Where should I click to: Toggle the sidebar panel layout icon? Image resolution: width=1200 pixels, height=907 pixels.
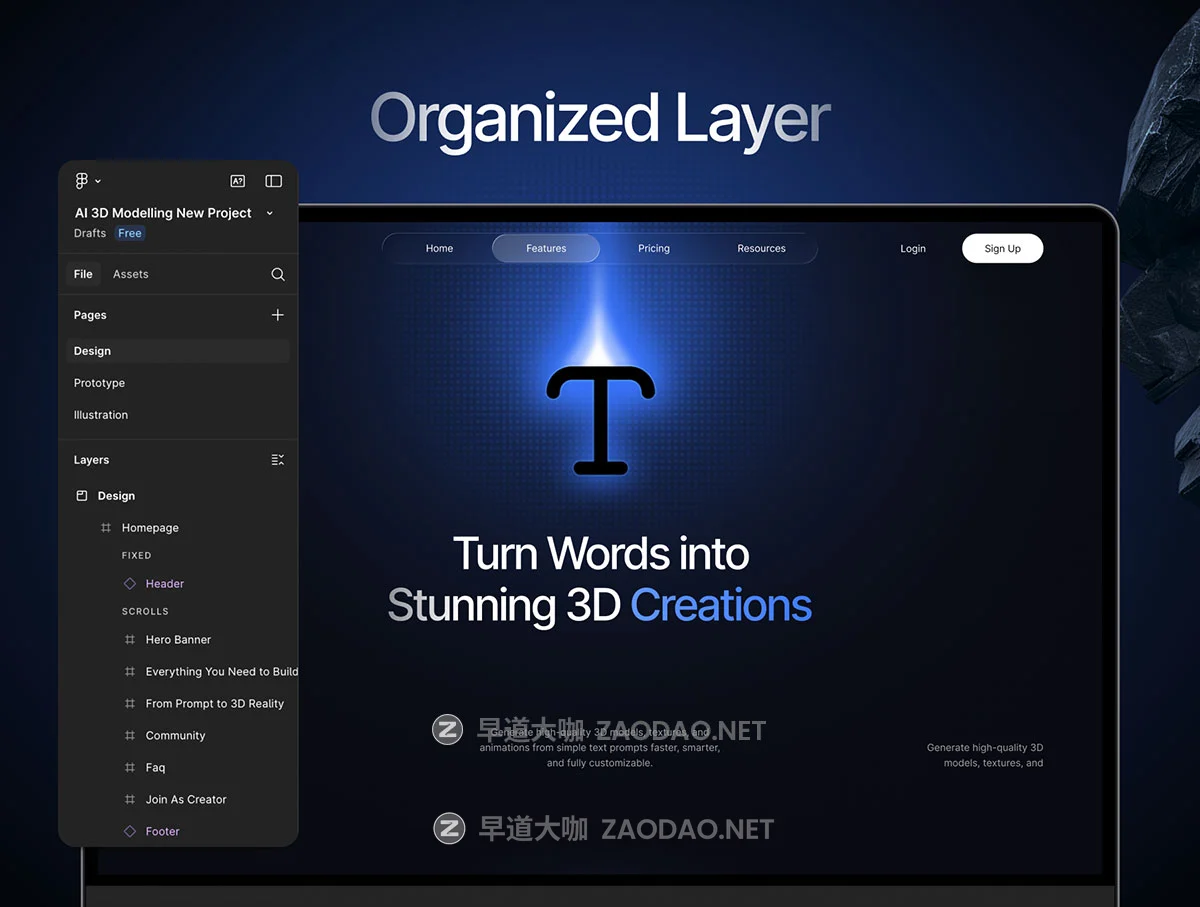(x=273, y=181)
